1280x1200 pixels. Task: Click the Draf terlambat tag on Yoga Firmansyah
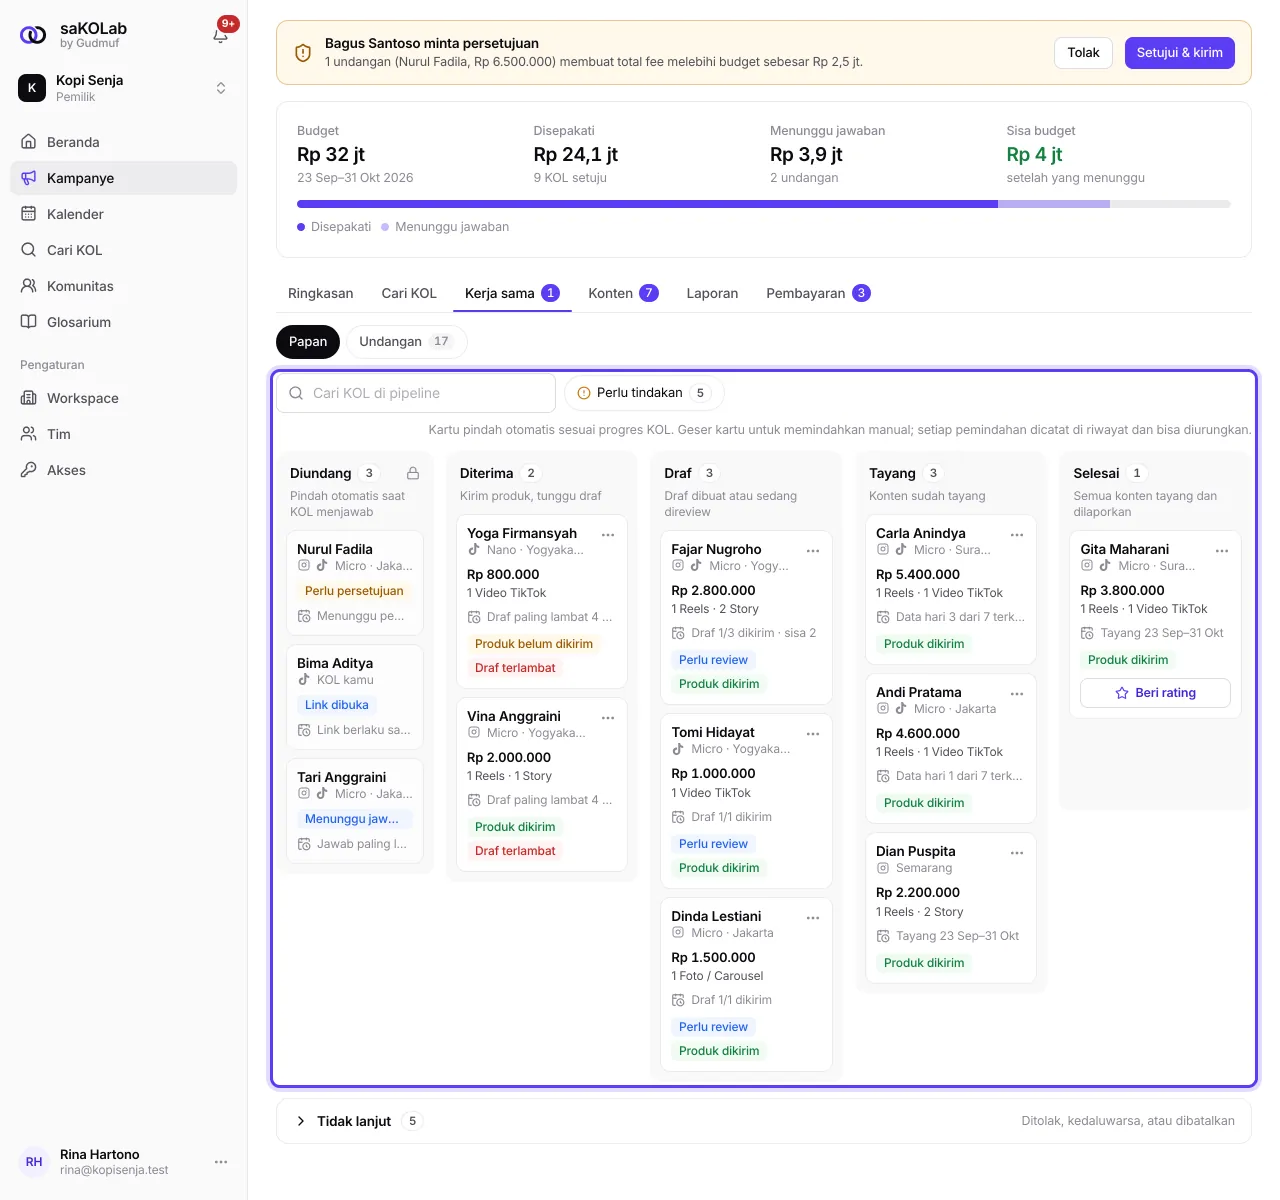(x=515, y=668)
